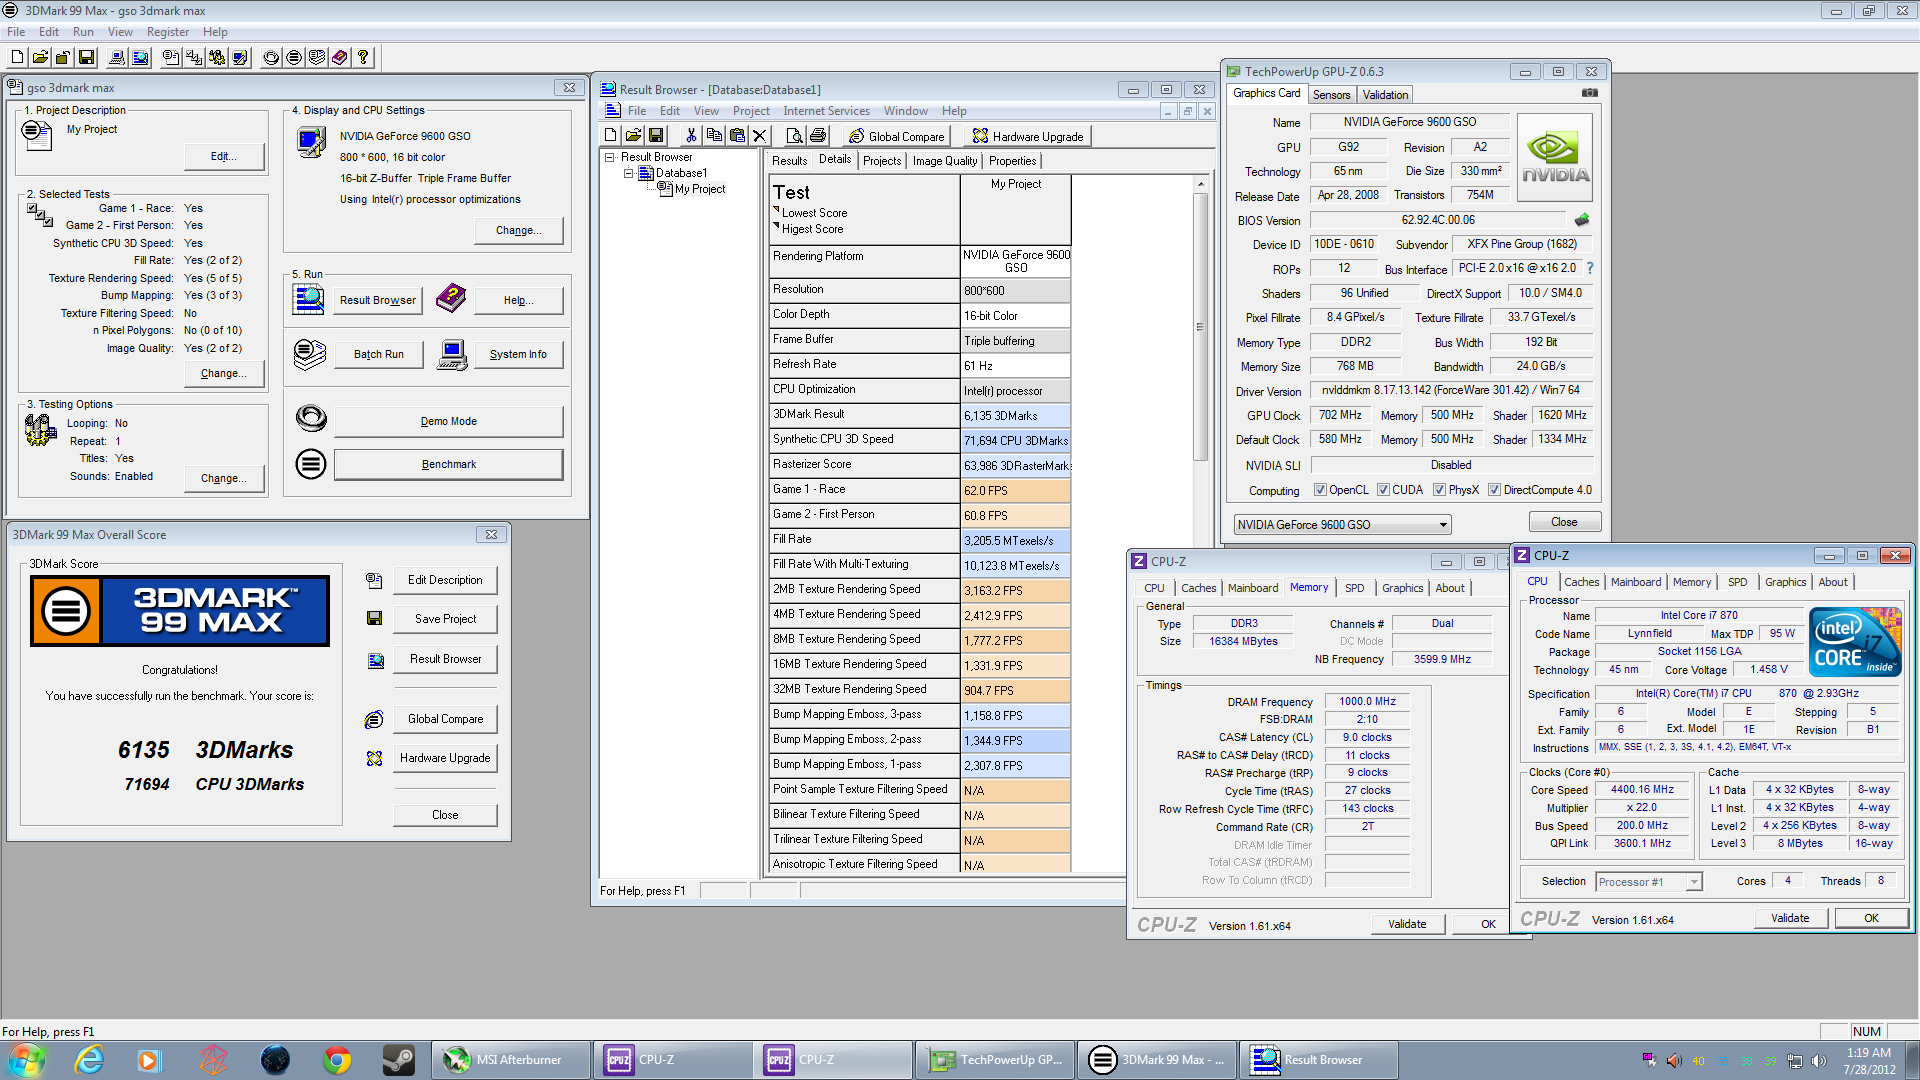The image size is (1920, 1080).
Task: Click the System Info button
Action: pos(518,354)
